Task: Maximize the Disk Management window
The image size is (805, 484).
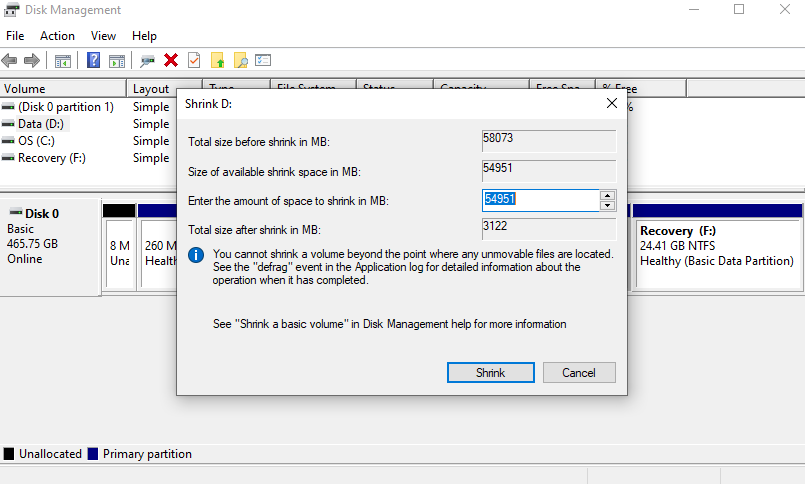Action: coord(739,9)
